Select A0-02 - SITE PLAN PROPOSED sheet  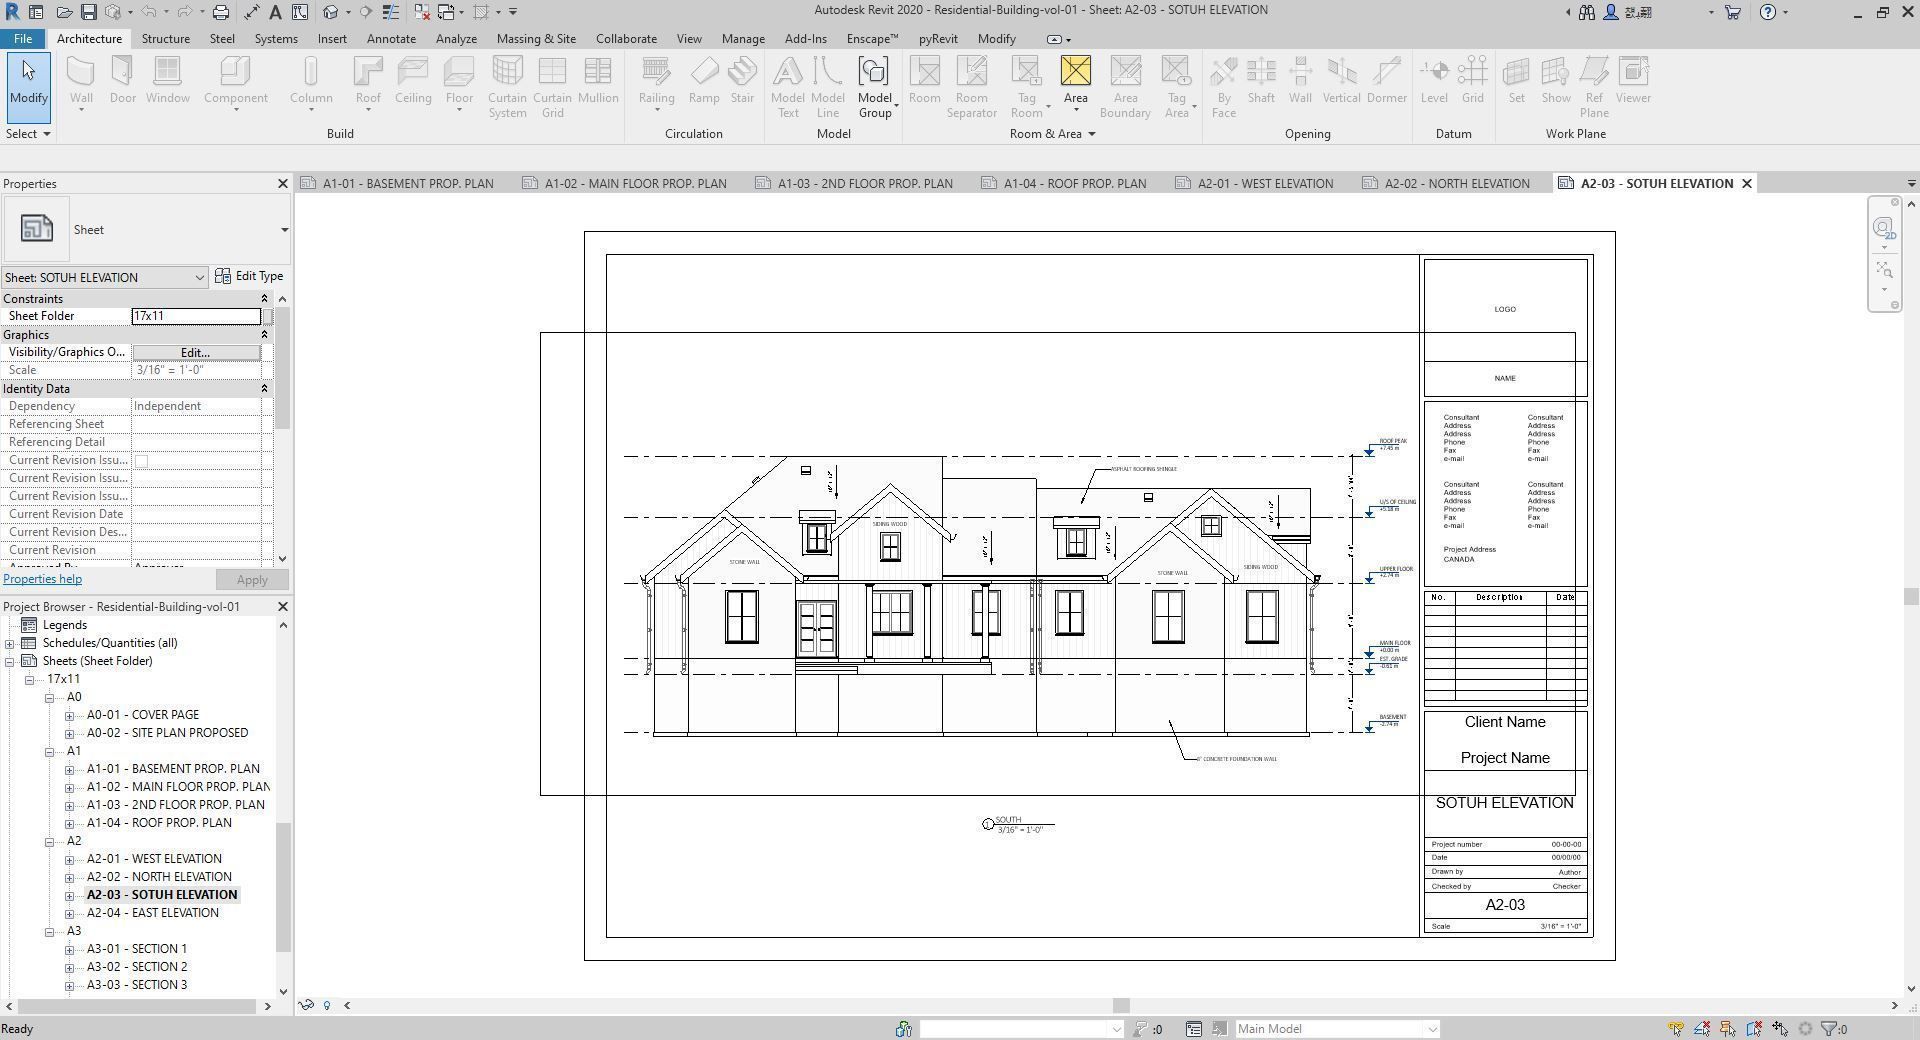tap(167, 733)
